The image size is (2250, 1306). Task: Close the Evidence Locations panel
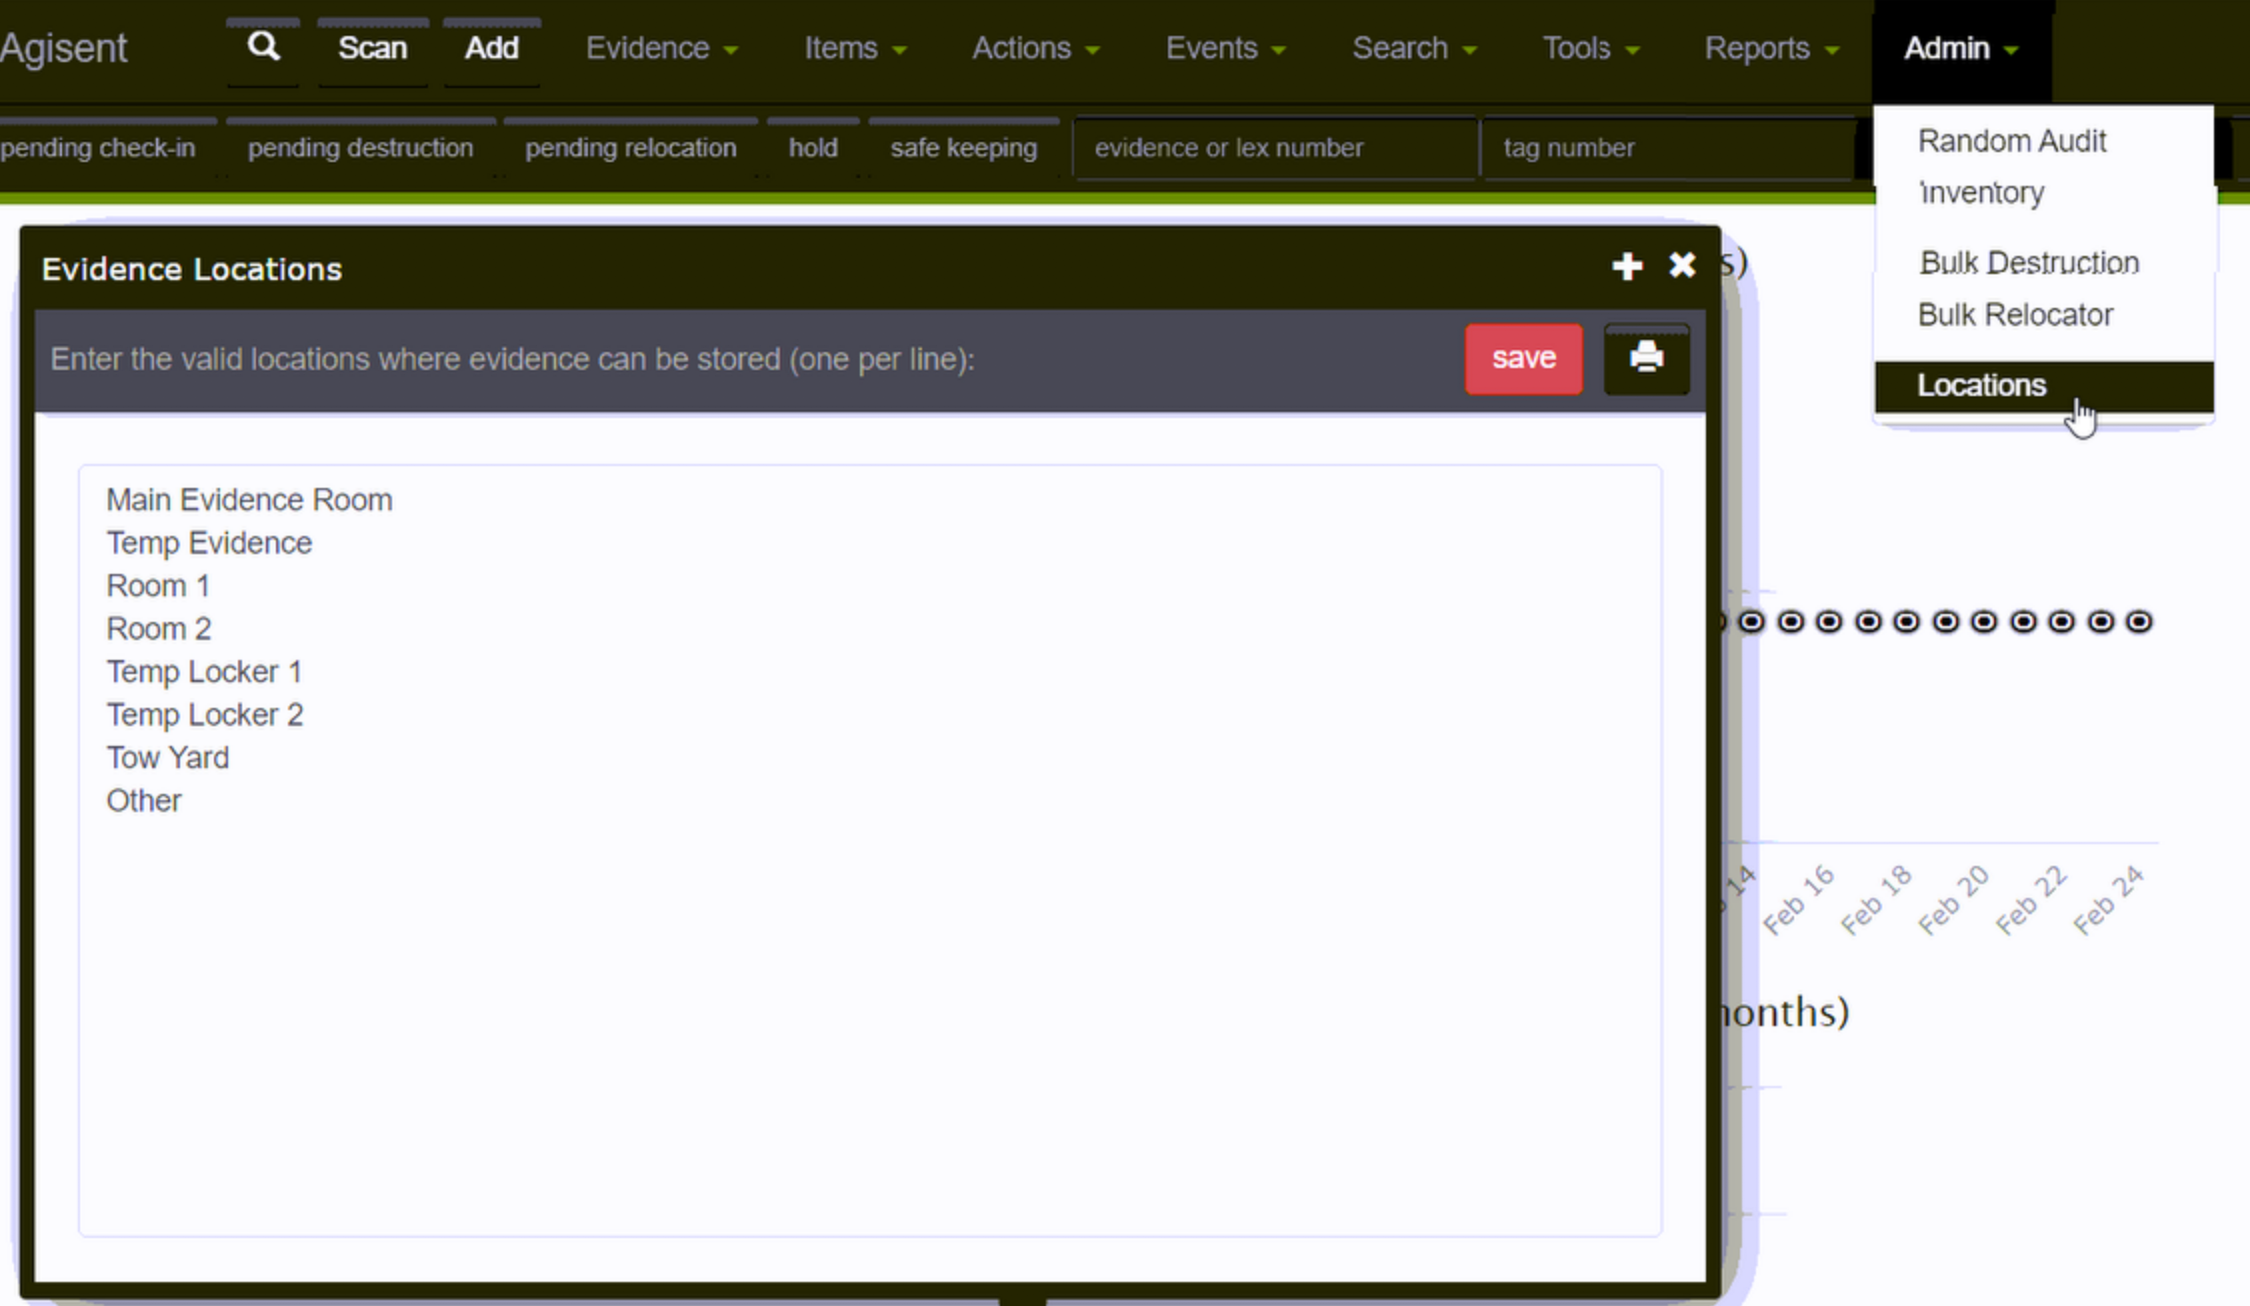click(x=1682, y=266)
